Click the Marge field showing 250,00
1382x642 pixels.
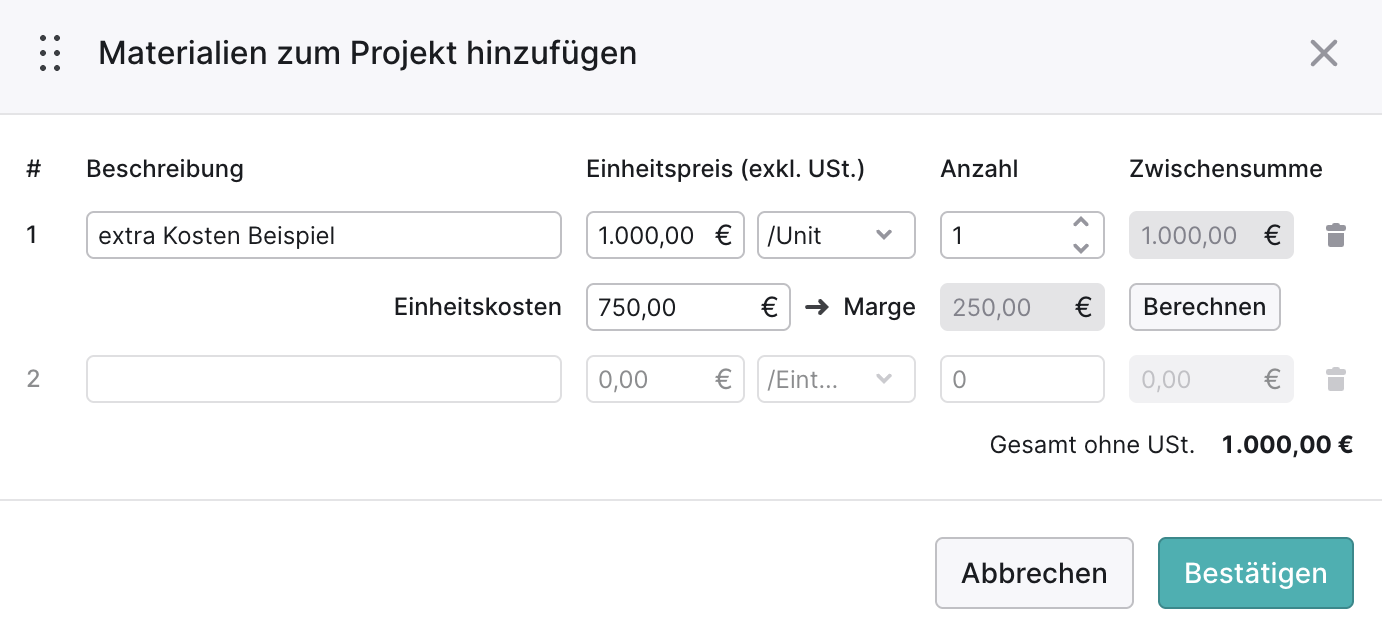tap(1022, 307)
